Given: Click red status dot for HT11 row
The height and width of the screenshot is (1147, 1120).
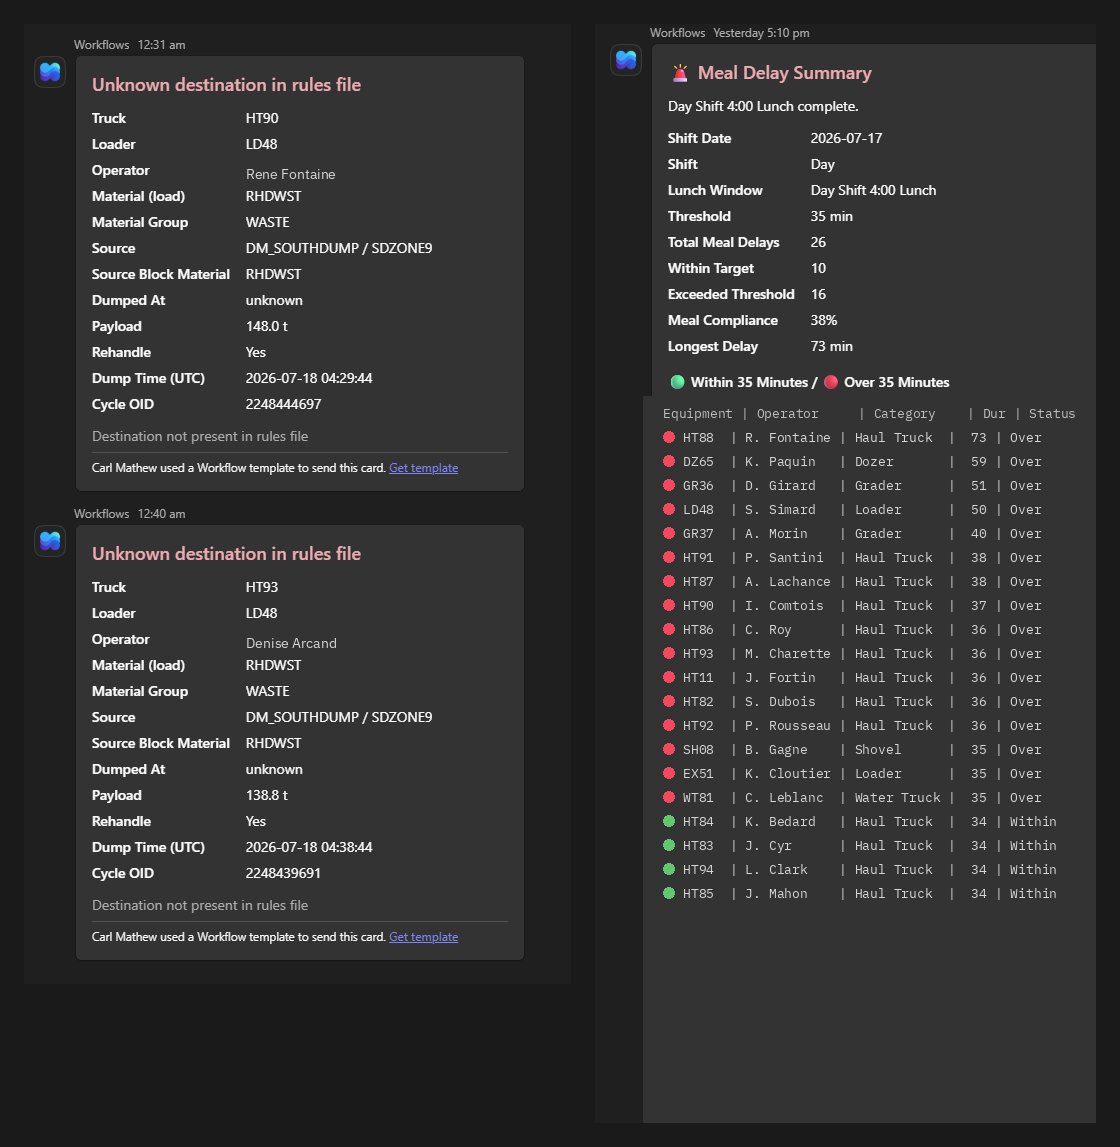Looking at the screenshot, I should point(669,677).
